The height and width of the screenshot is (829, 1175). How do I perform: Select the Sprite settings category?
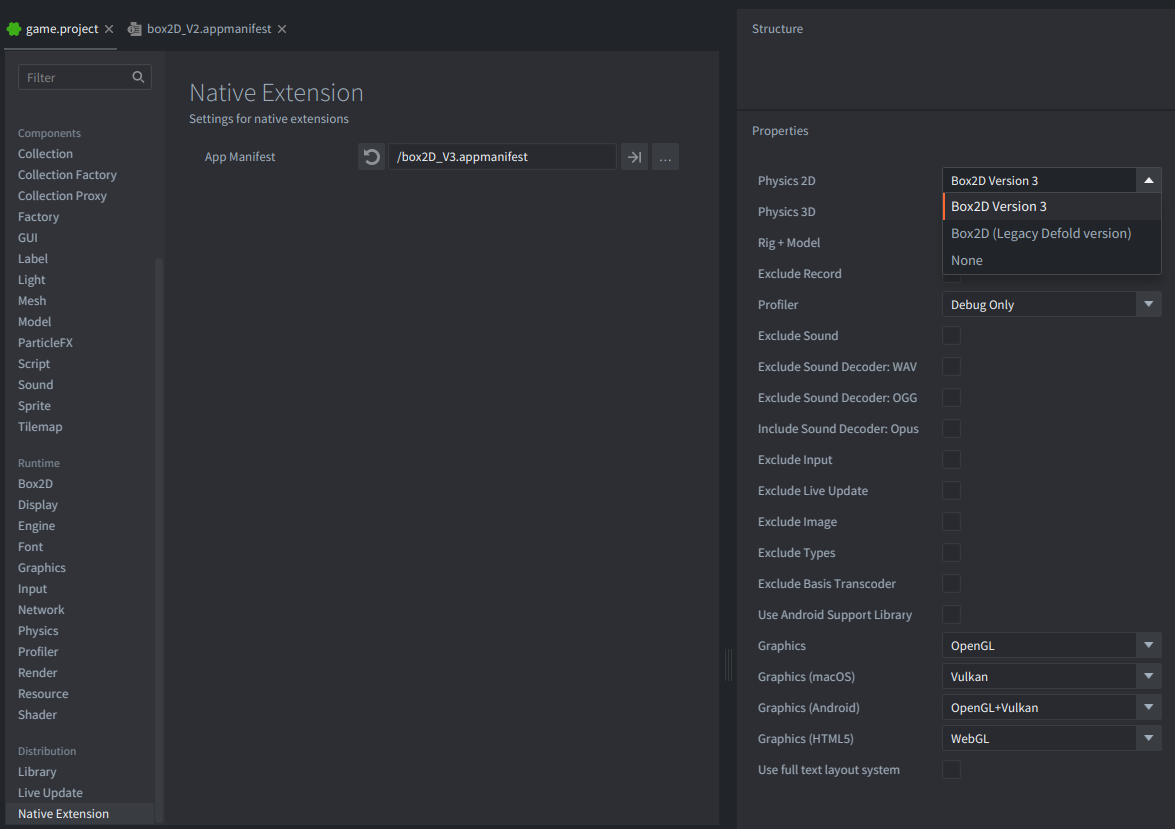[34, 406]
